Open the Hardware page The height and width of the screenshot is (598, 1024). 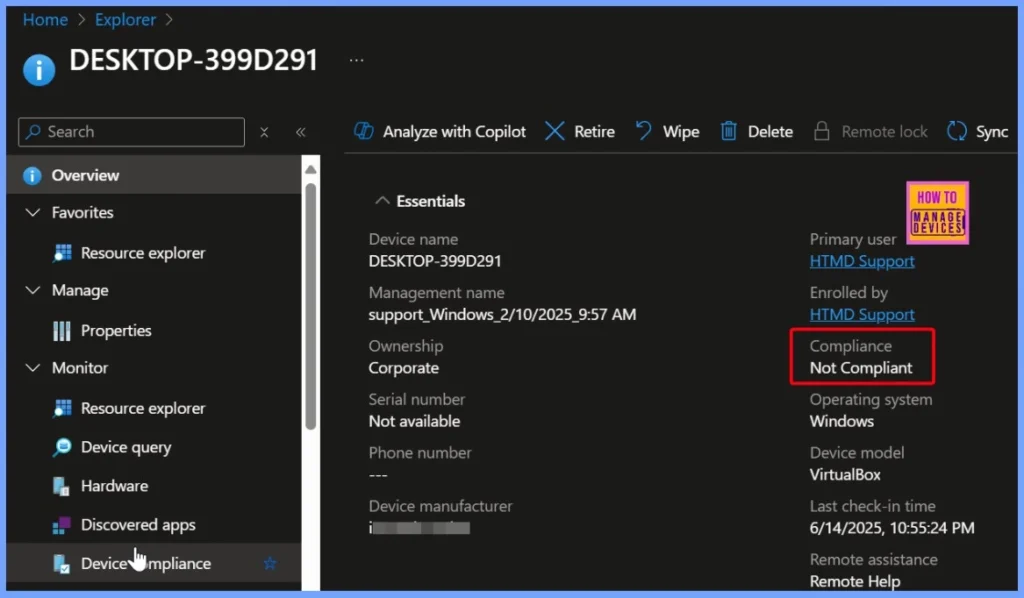point(114,486)
